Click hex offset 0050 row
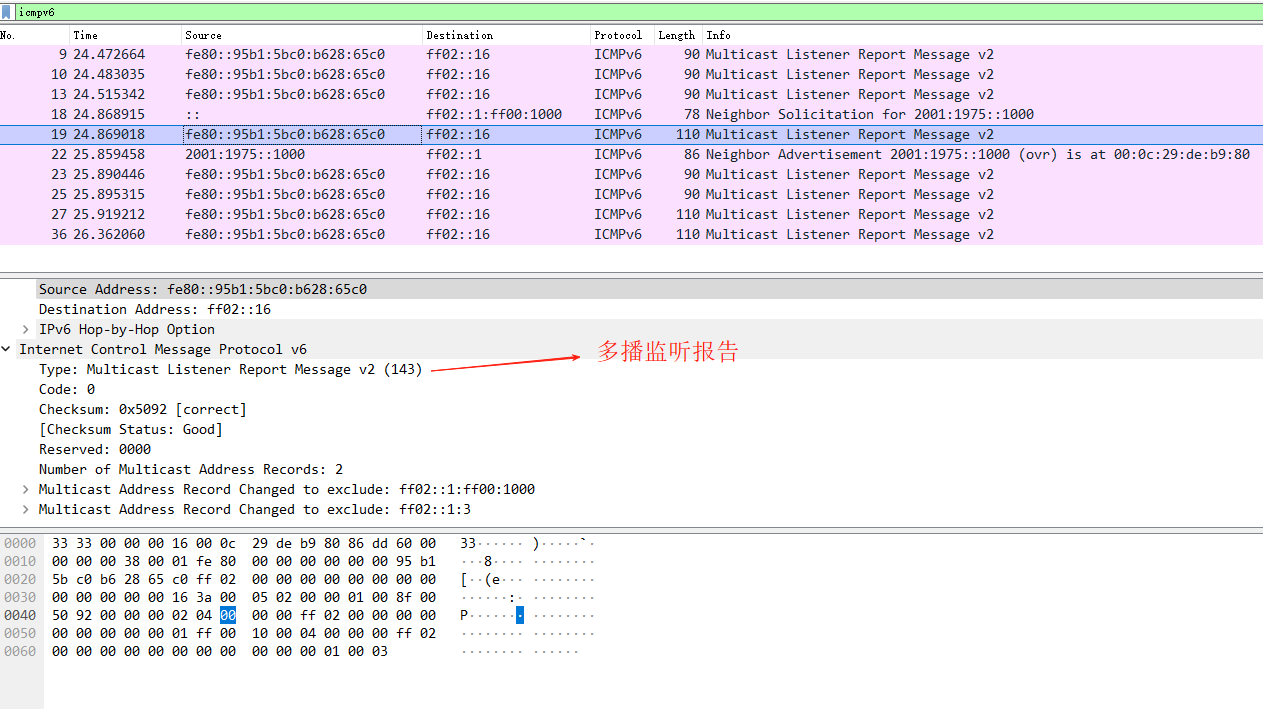This screenshot has width=1263, height=709. (20, 633)
